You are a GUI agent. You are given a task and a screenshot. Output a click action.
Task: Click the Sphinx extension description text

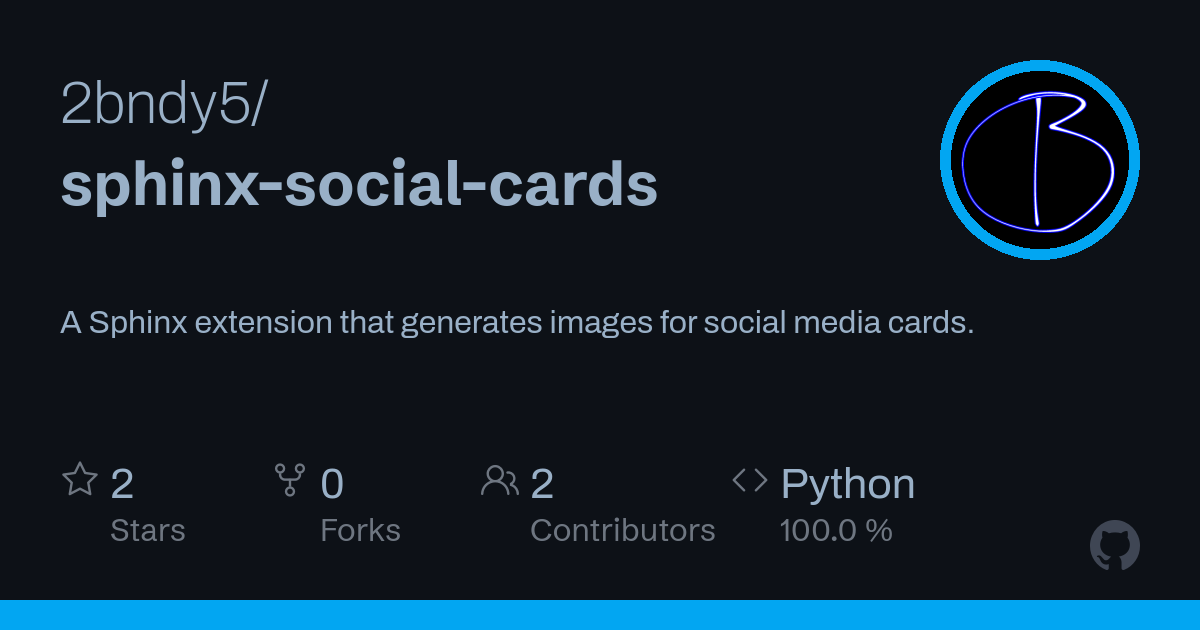(517, 323)
